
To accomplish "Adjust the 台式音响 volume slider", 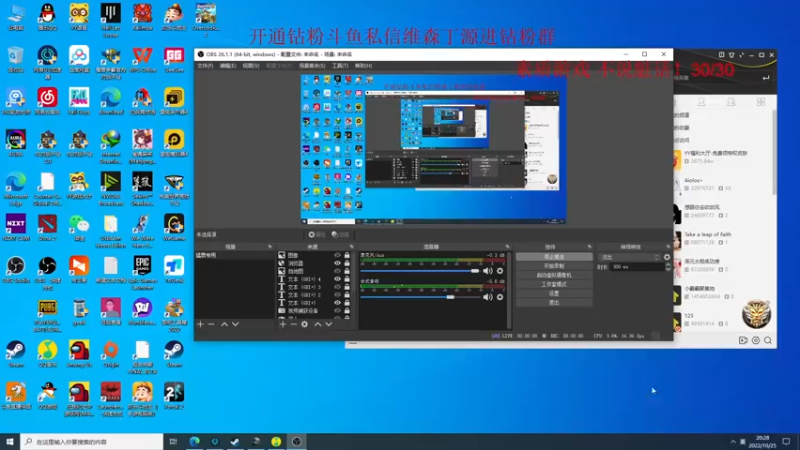I will [420, 297].
